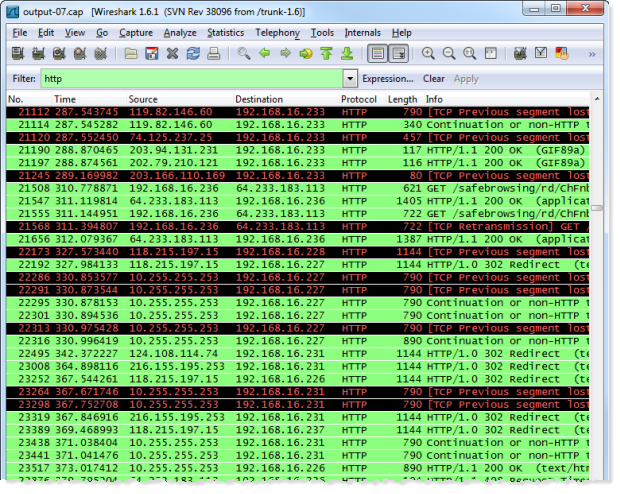Jump to first packet icon
The width and height of the screenshot is (620, 494).
pos(326,53)
